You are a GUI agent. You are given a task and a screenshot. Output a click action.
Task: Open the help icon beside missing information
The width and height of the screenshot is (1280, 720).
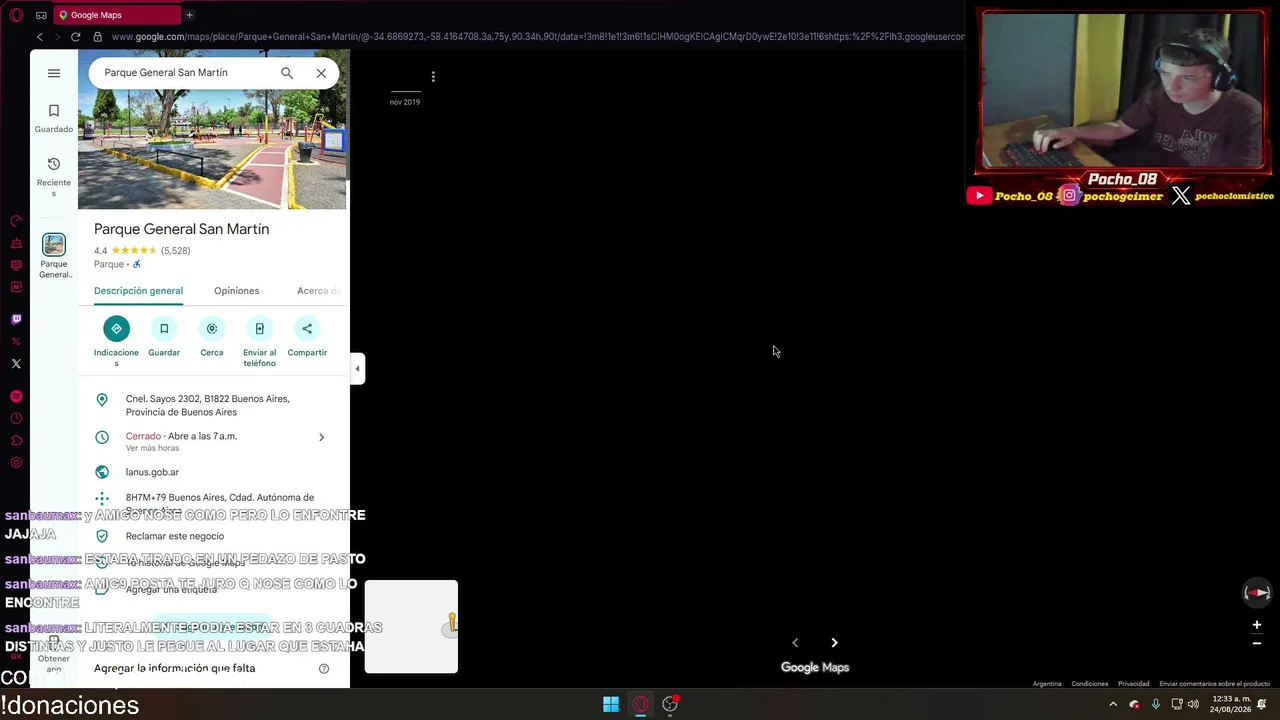click(324, 668)
